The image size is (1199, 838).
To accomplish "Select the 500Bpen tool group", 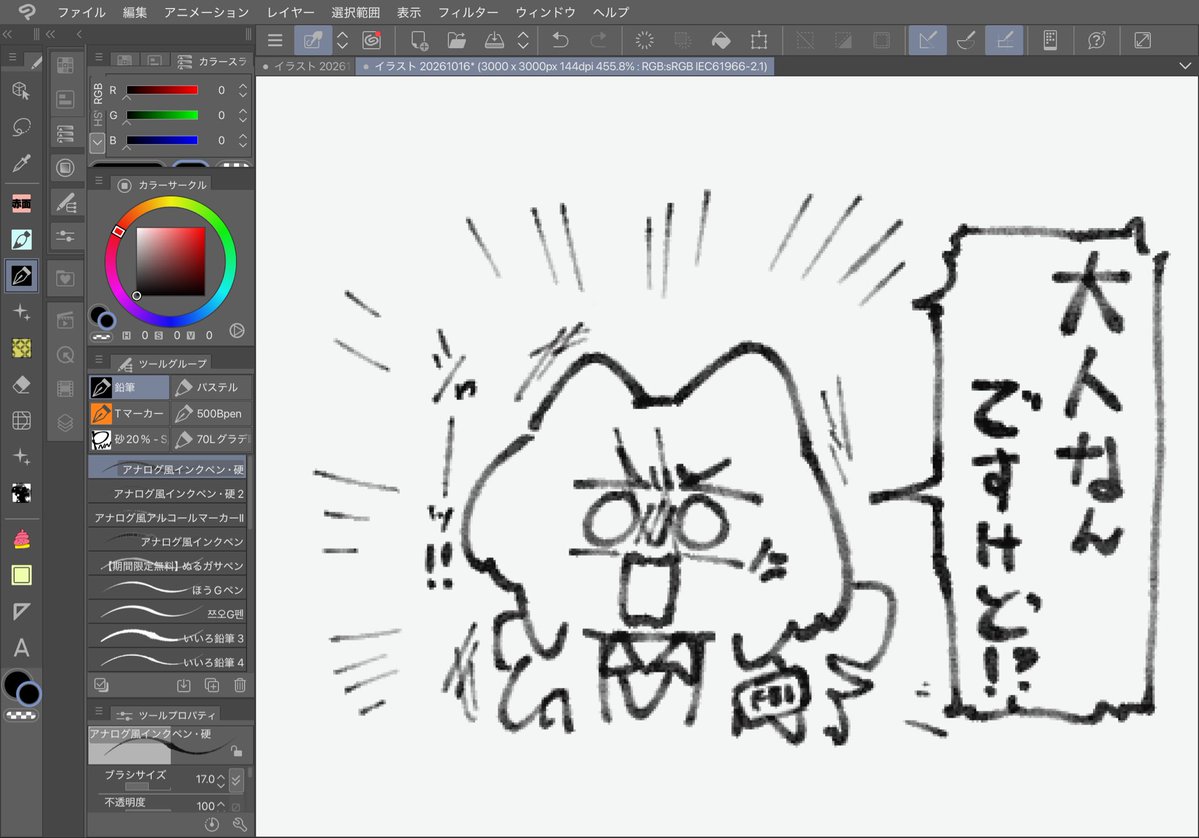I will [x=210, y=414].
